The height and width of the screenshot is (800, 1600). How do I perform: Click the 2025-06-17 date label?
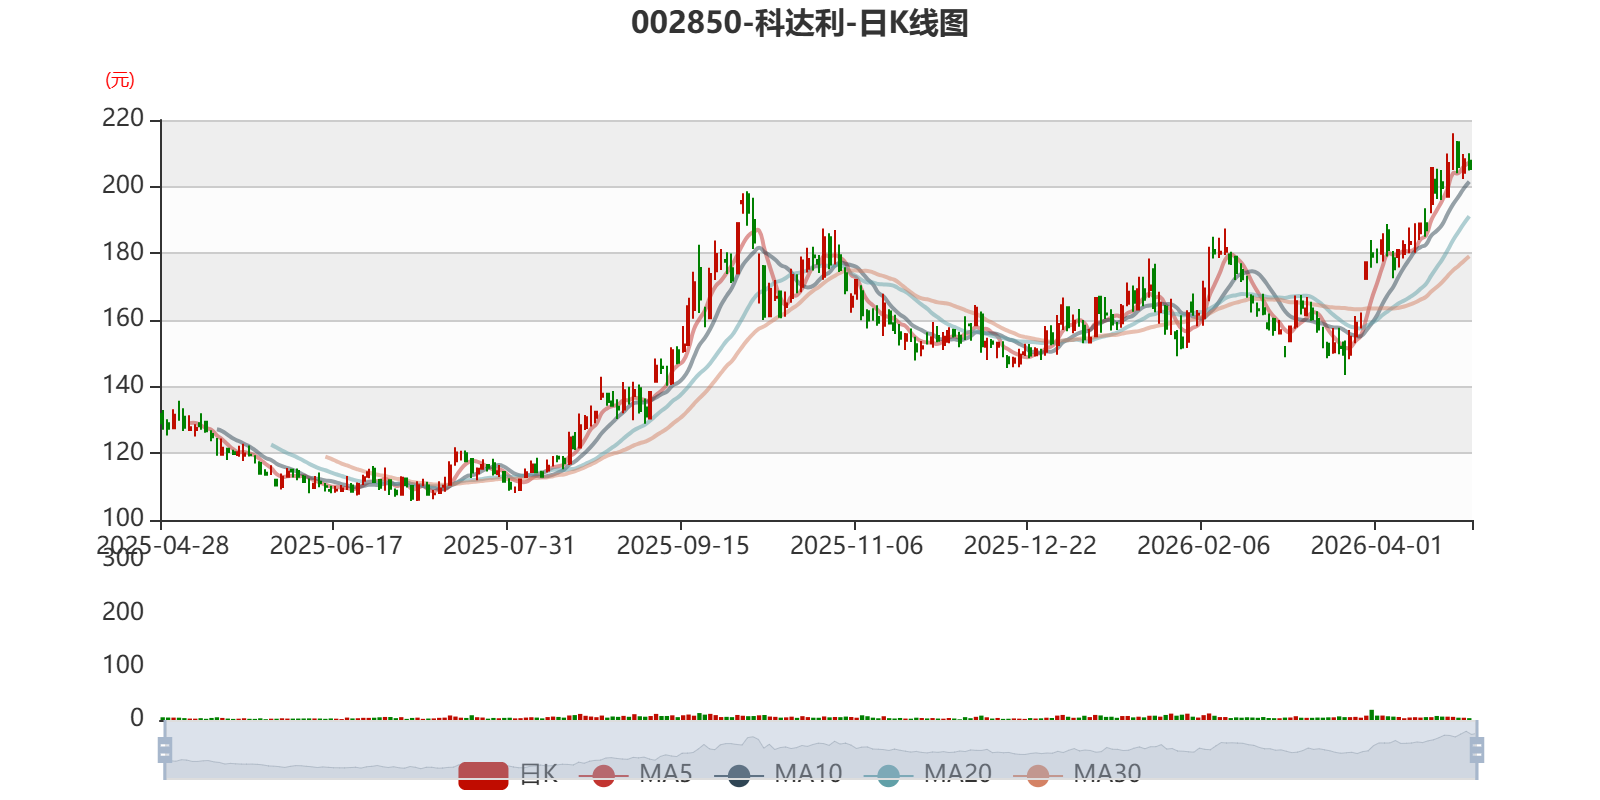pos(335,546)
